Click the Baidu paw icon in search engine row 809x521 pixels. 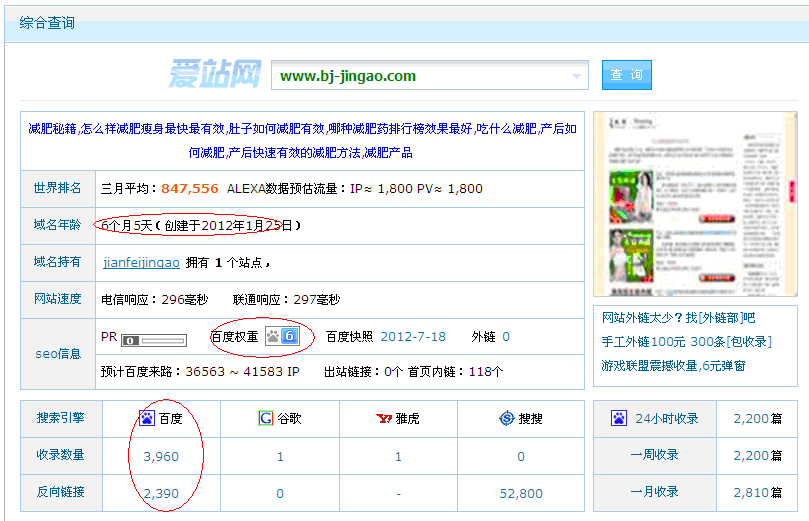click(x=147, y=418)
